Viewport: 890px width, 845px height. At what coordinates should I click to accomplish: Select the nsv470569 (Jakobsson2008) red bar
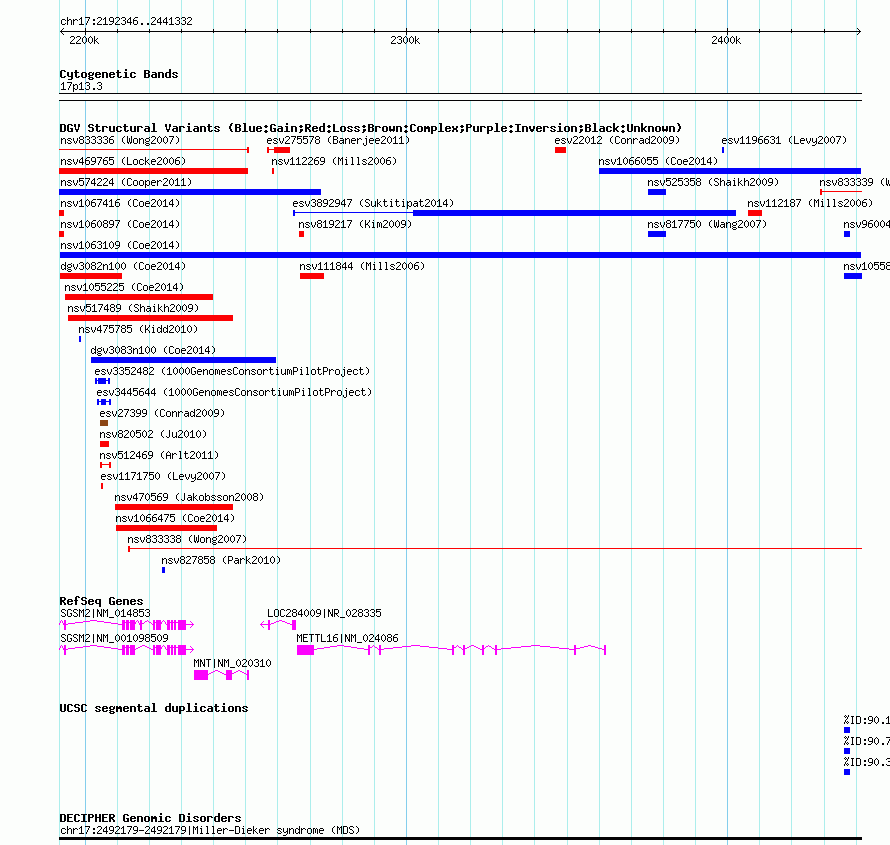pos(174,507)
